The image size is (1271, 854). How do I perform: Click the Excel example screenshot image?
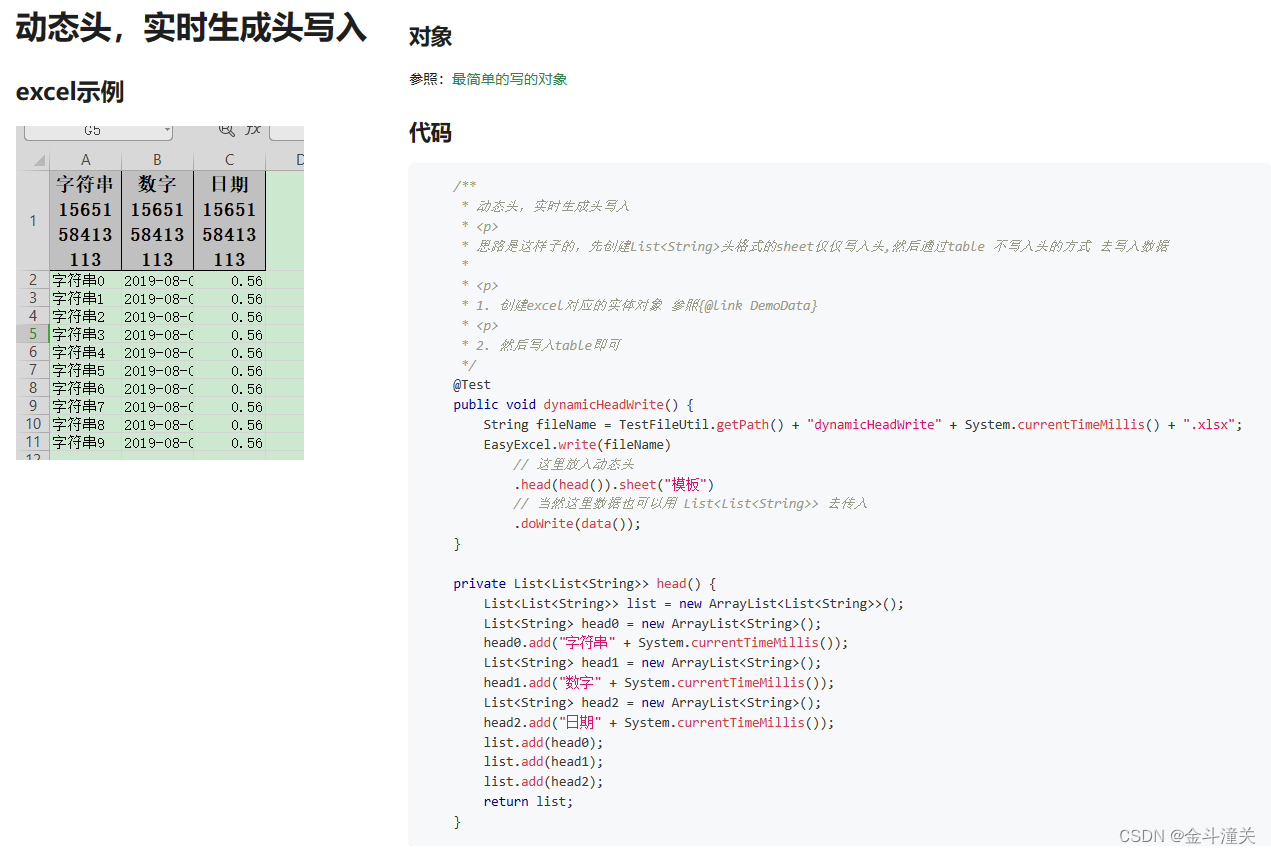click(x=159, y=290)
